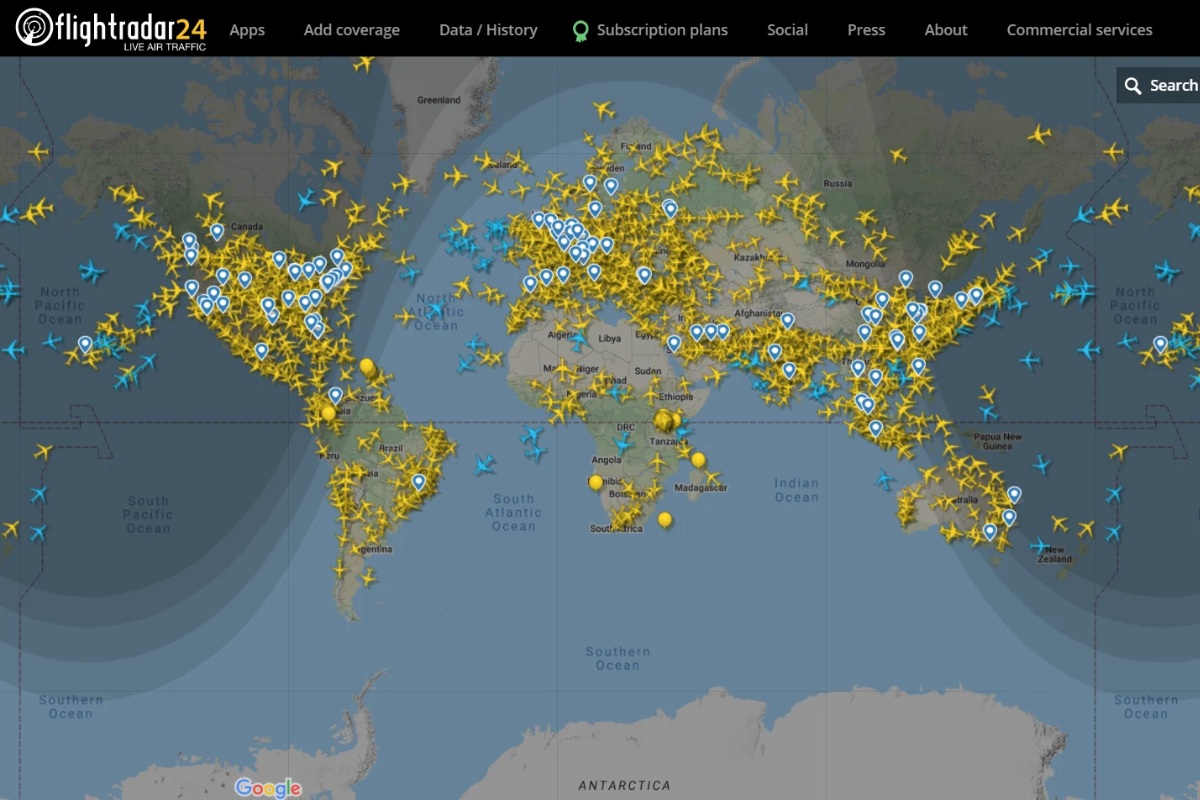Open the Data / History menu
The height and width of the screenshot is (800, 1200).
(487, 30)
